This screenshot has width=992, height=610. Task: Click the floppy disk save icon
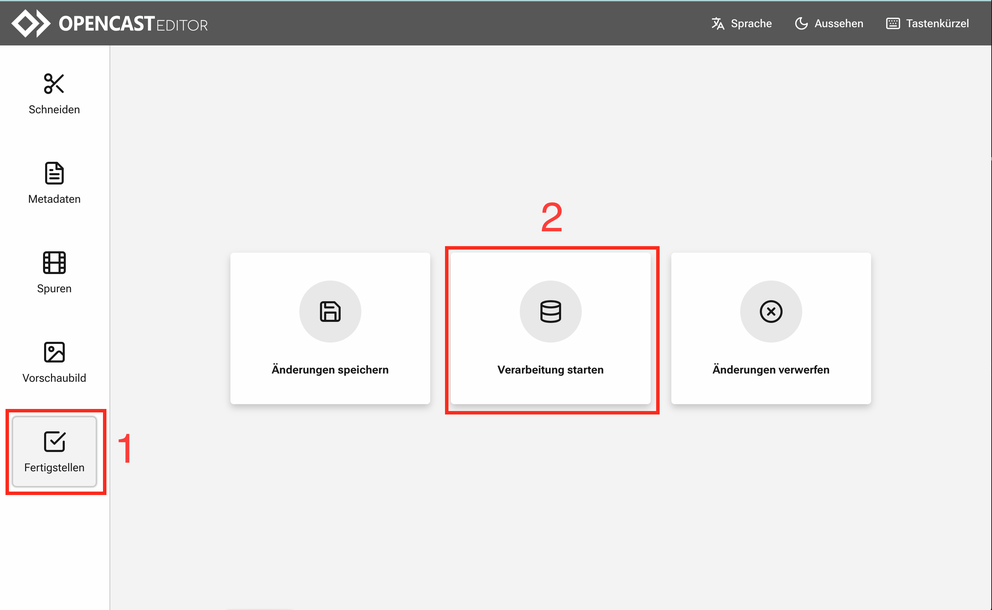point(330,312)
